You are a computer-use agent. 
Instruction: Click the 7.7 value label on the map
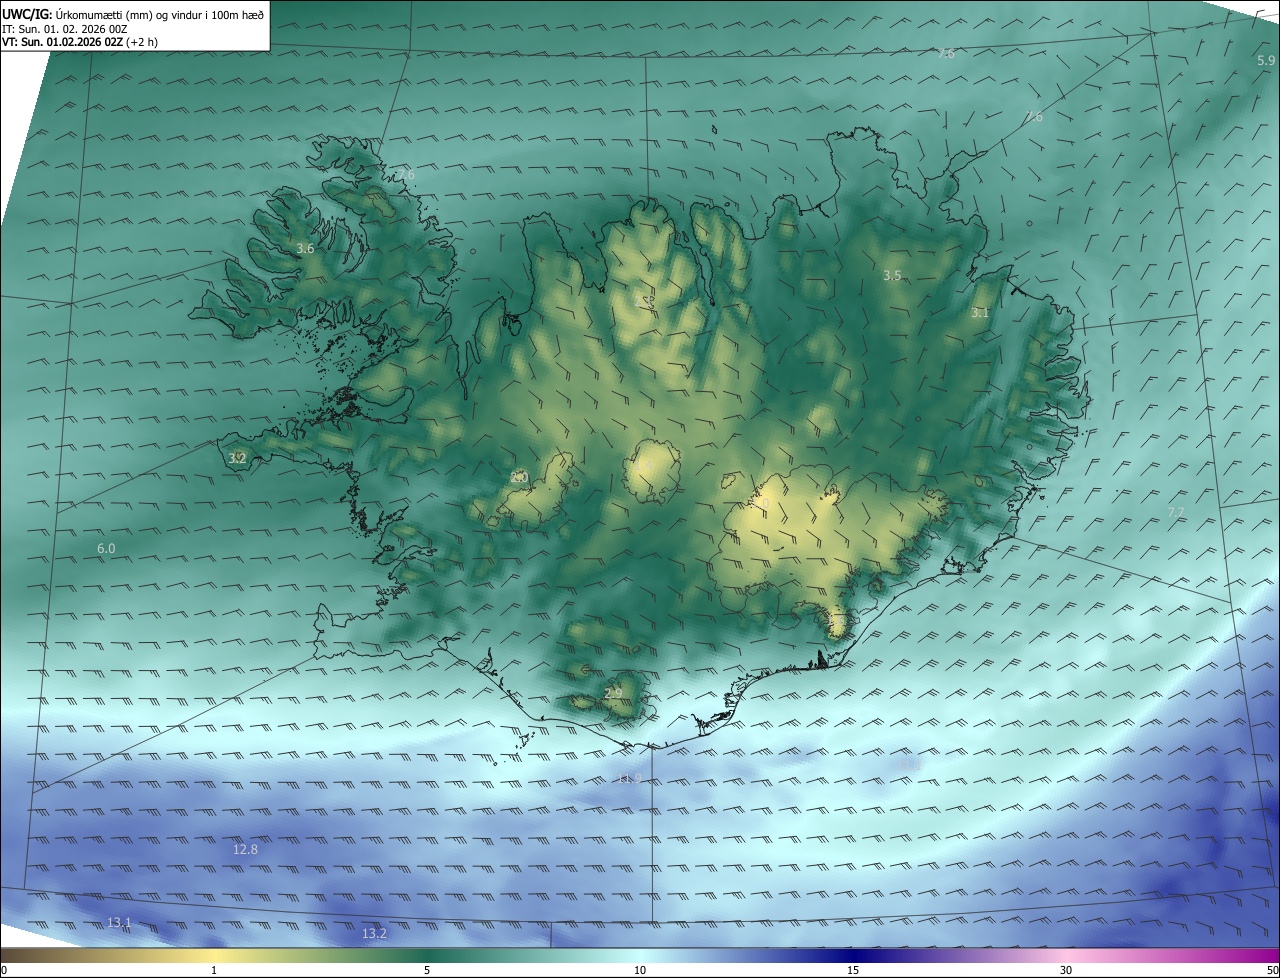[x=1176, y=513]
